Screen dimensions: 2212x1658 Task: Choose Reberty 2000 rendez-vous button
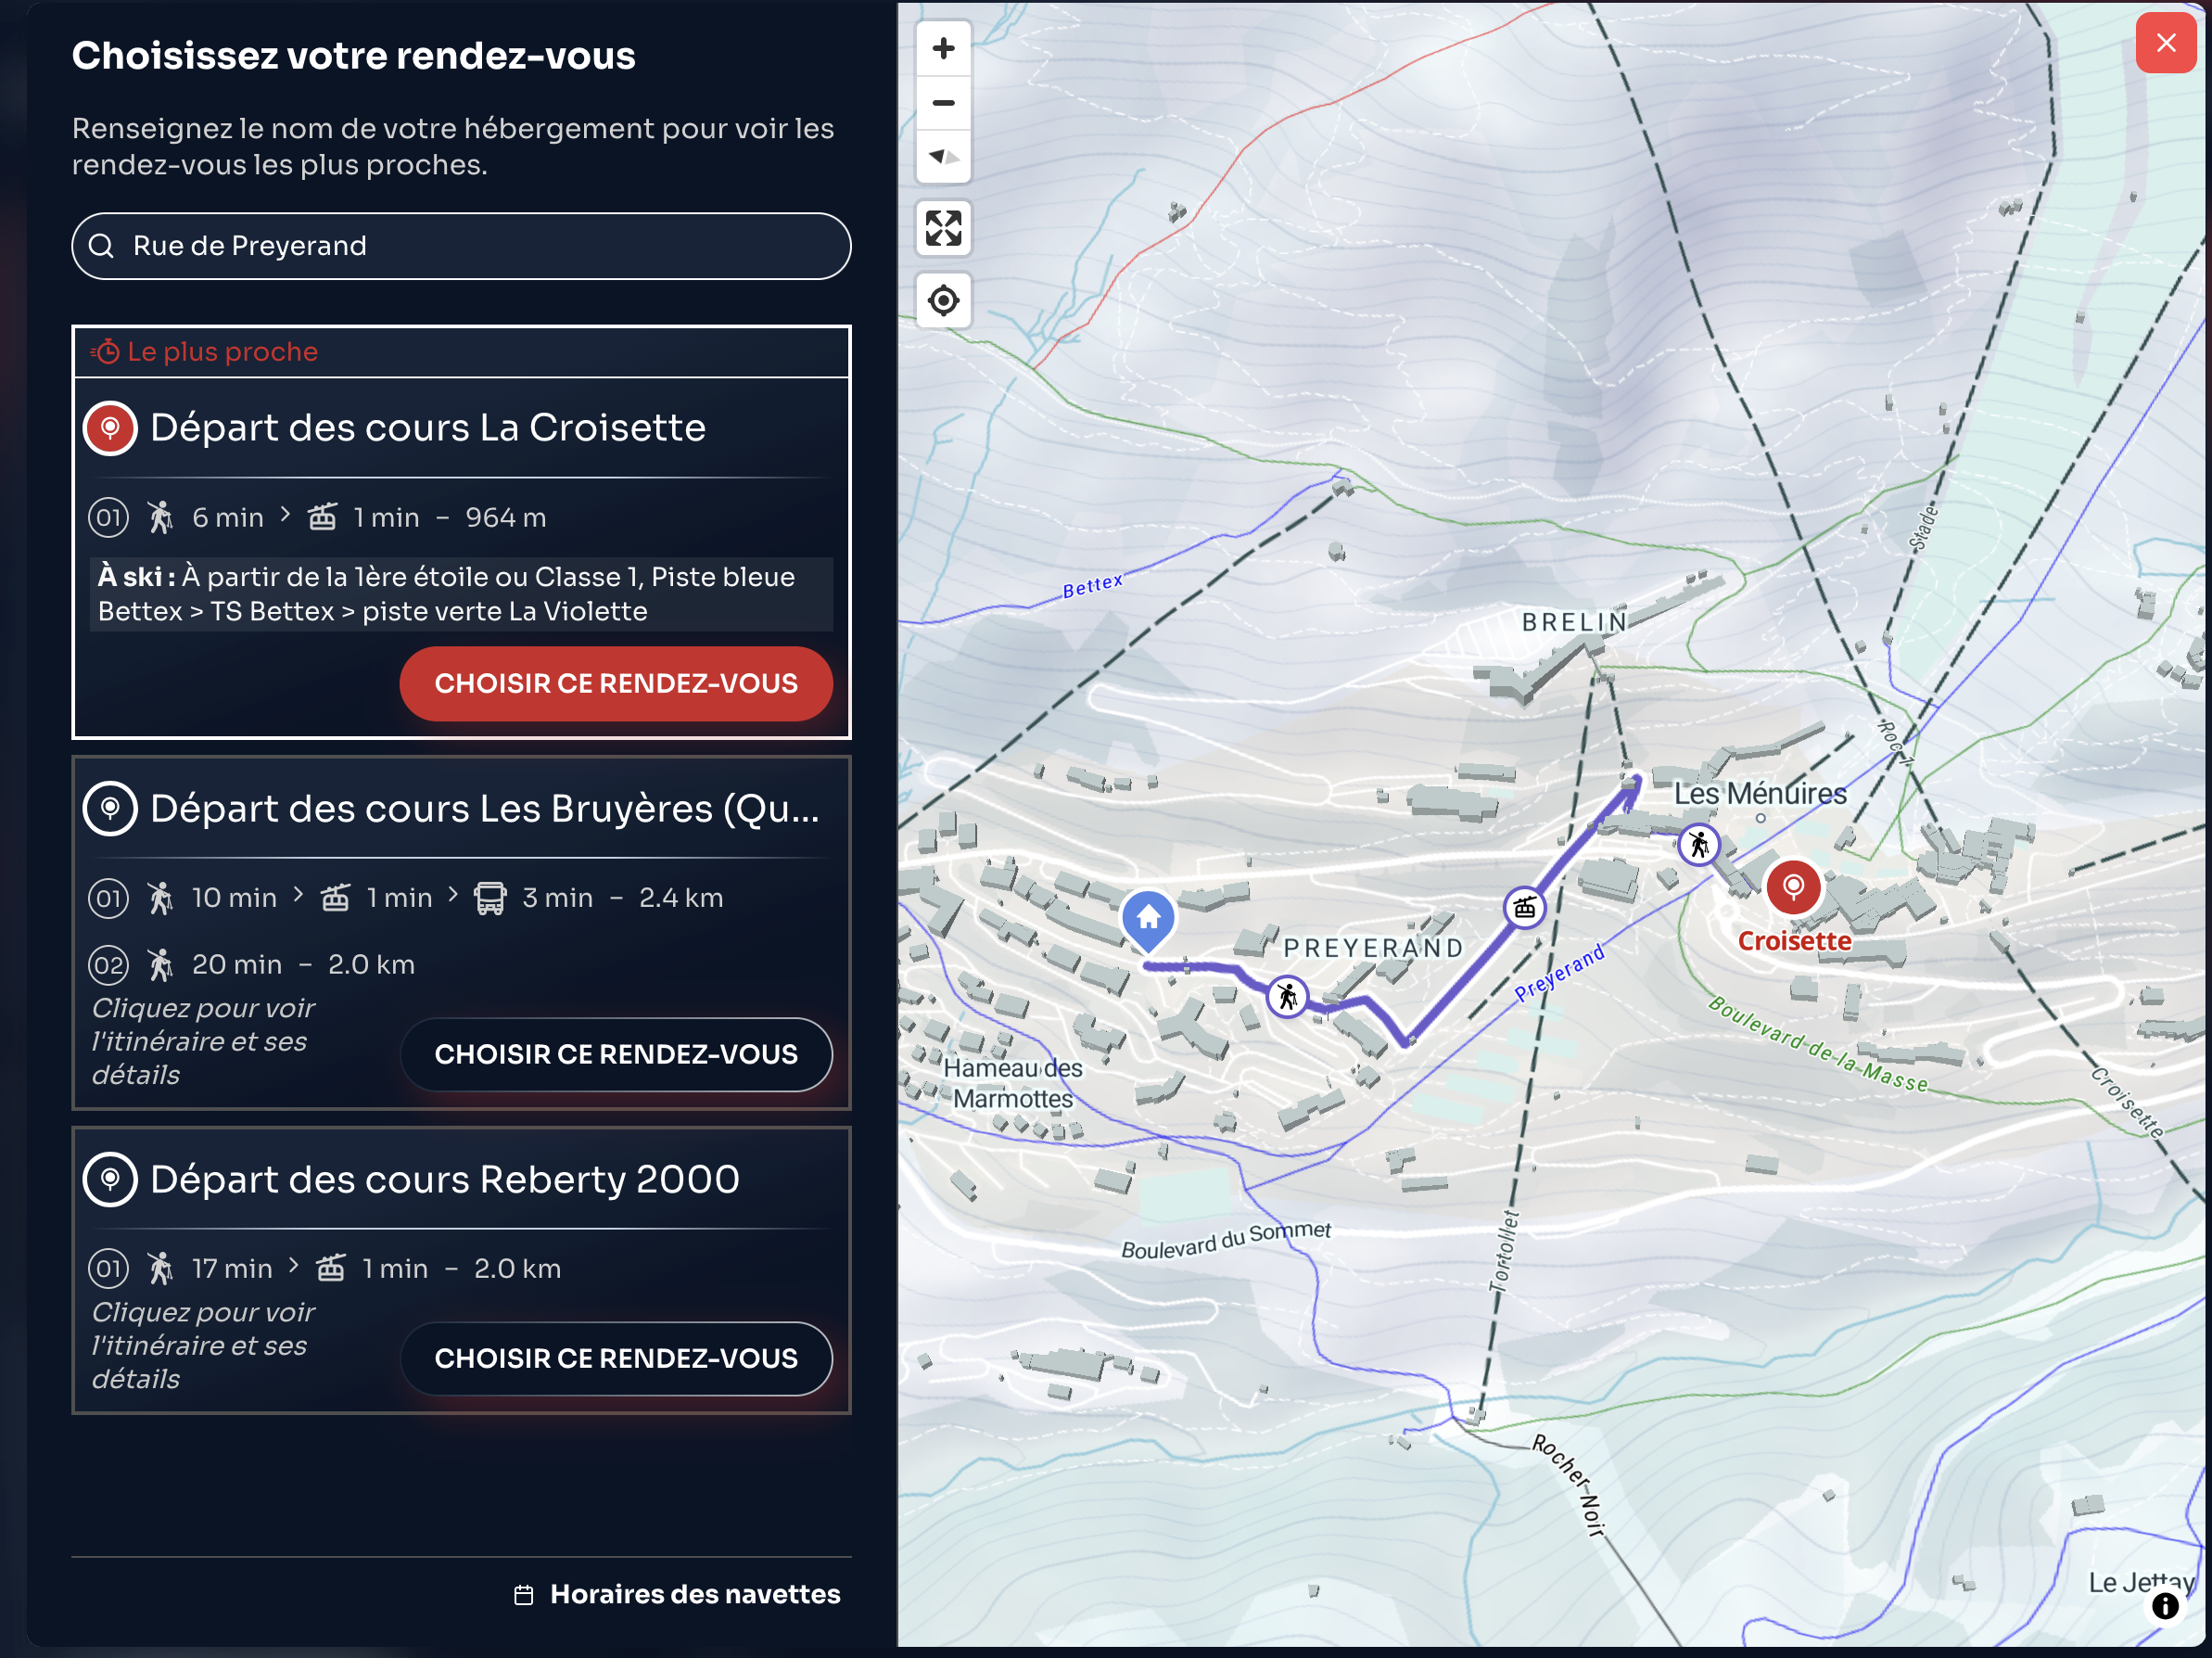coord(616,1359)
